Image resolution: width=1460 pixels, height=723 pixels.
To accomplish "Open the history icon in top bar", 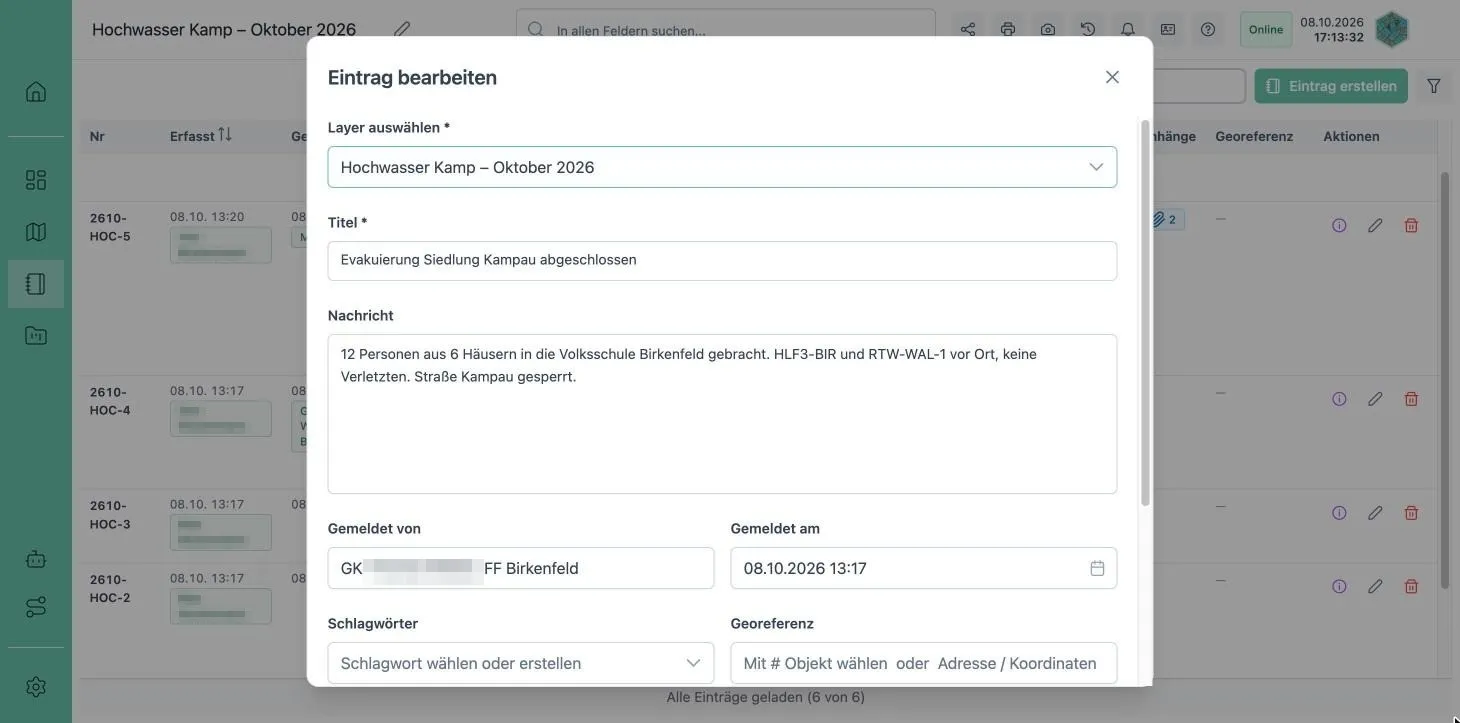I will tap(1088, 29).
